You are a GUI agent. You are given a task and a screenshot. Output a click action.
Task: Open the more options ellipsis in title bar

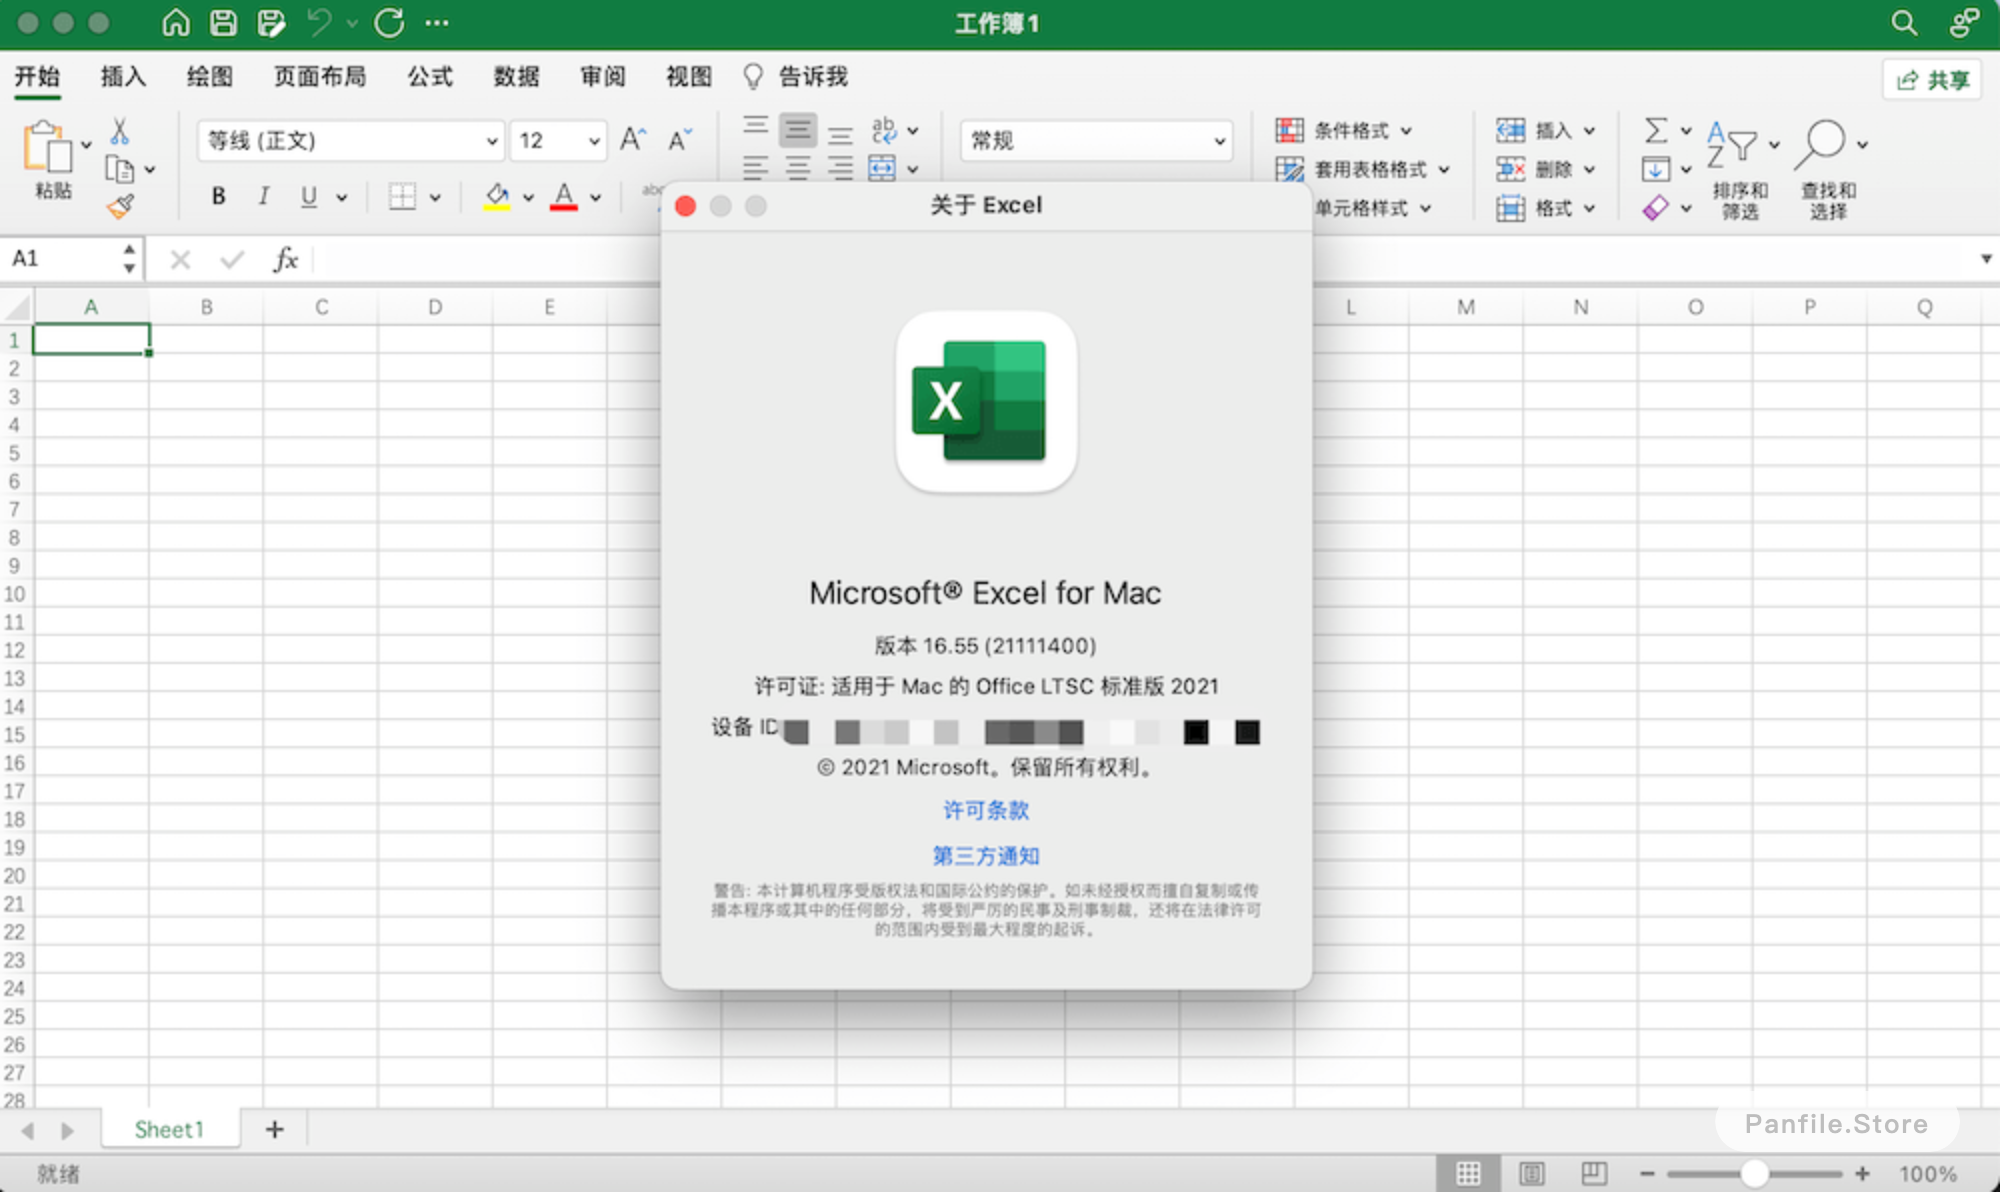click(x=437, y=22)
